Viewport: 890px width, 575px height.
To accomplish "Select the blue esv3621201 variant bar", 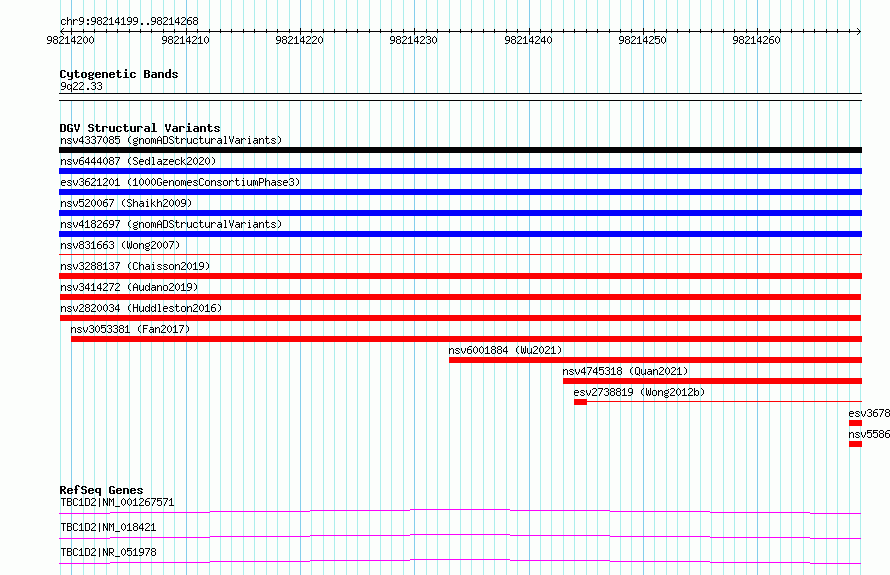I will coord(460,192).
